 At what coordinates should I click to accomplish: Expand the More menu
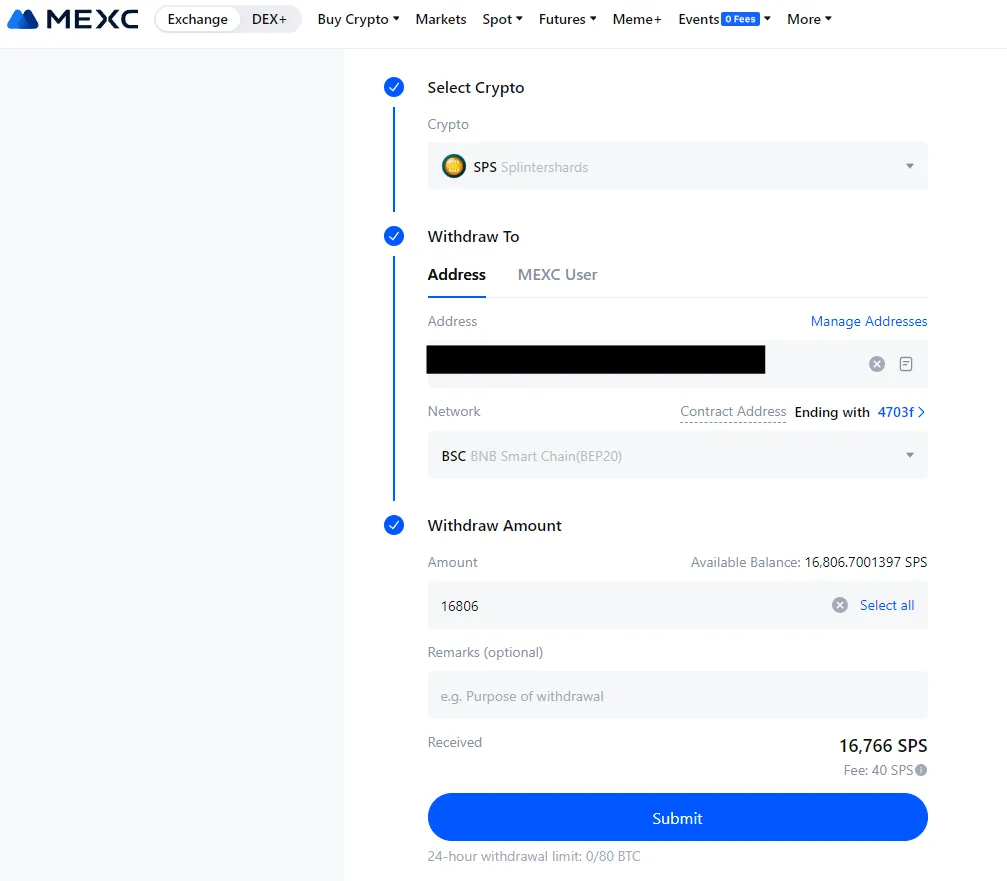pyautogui.click(x=809, y=19)
